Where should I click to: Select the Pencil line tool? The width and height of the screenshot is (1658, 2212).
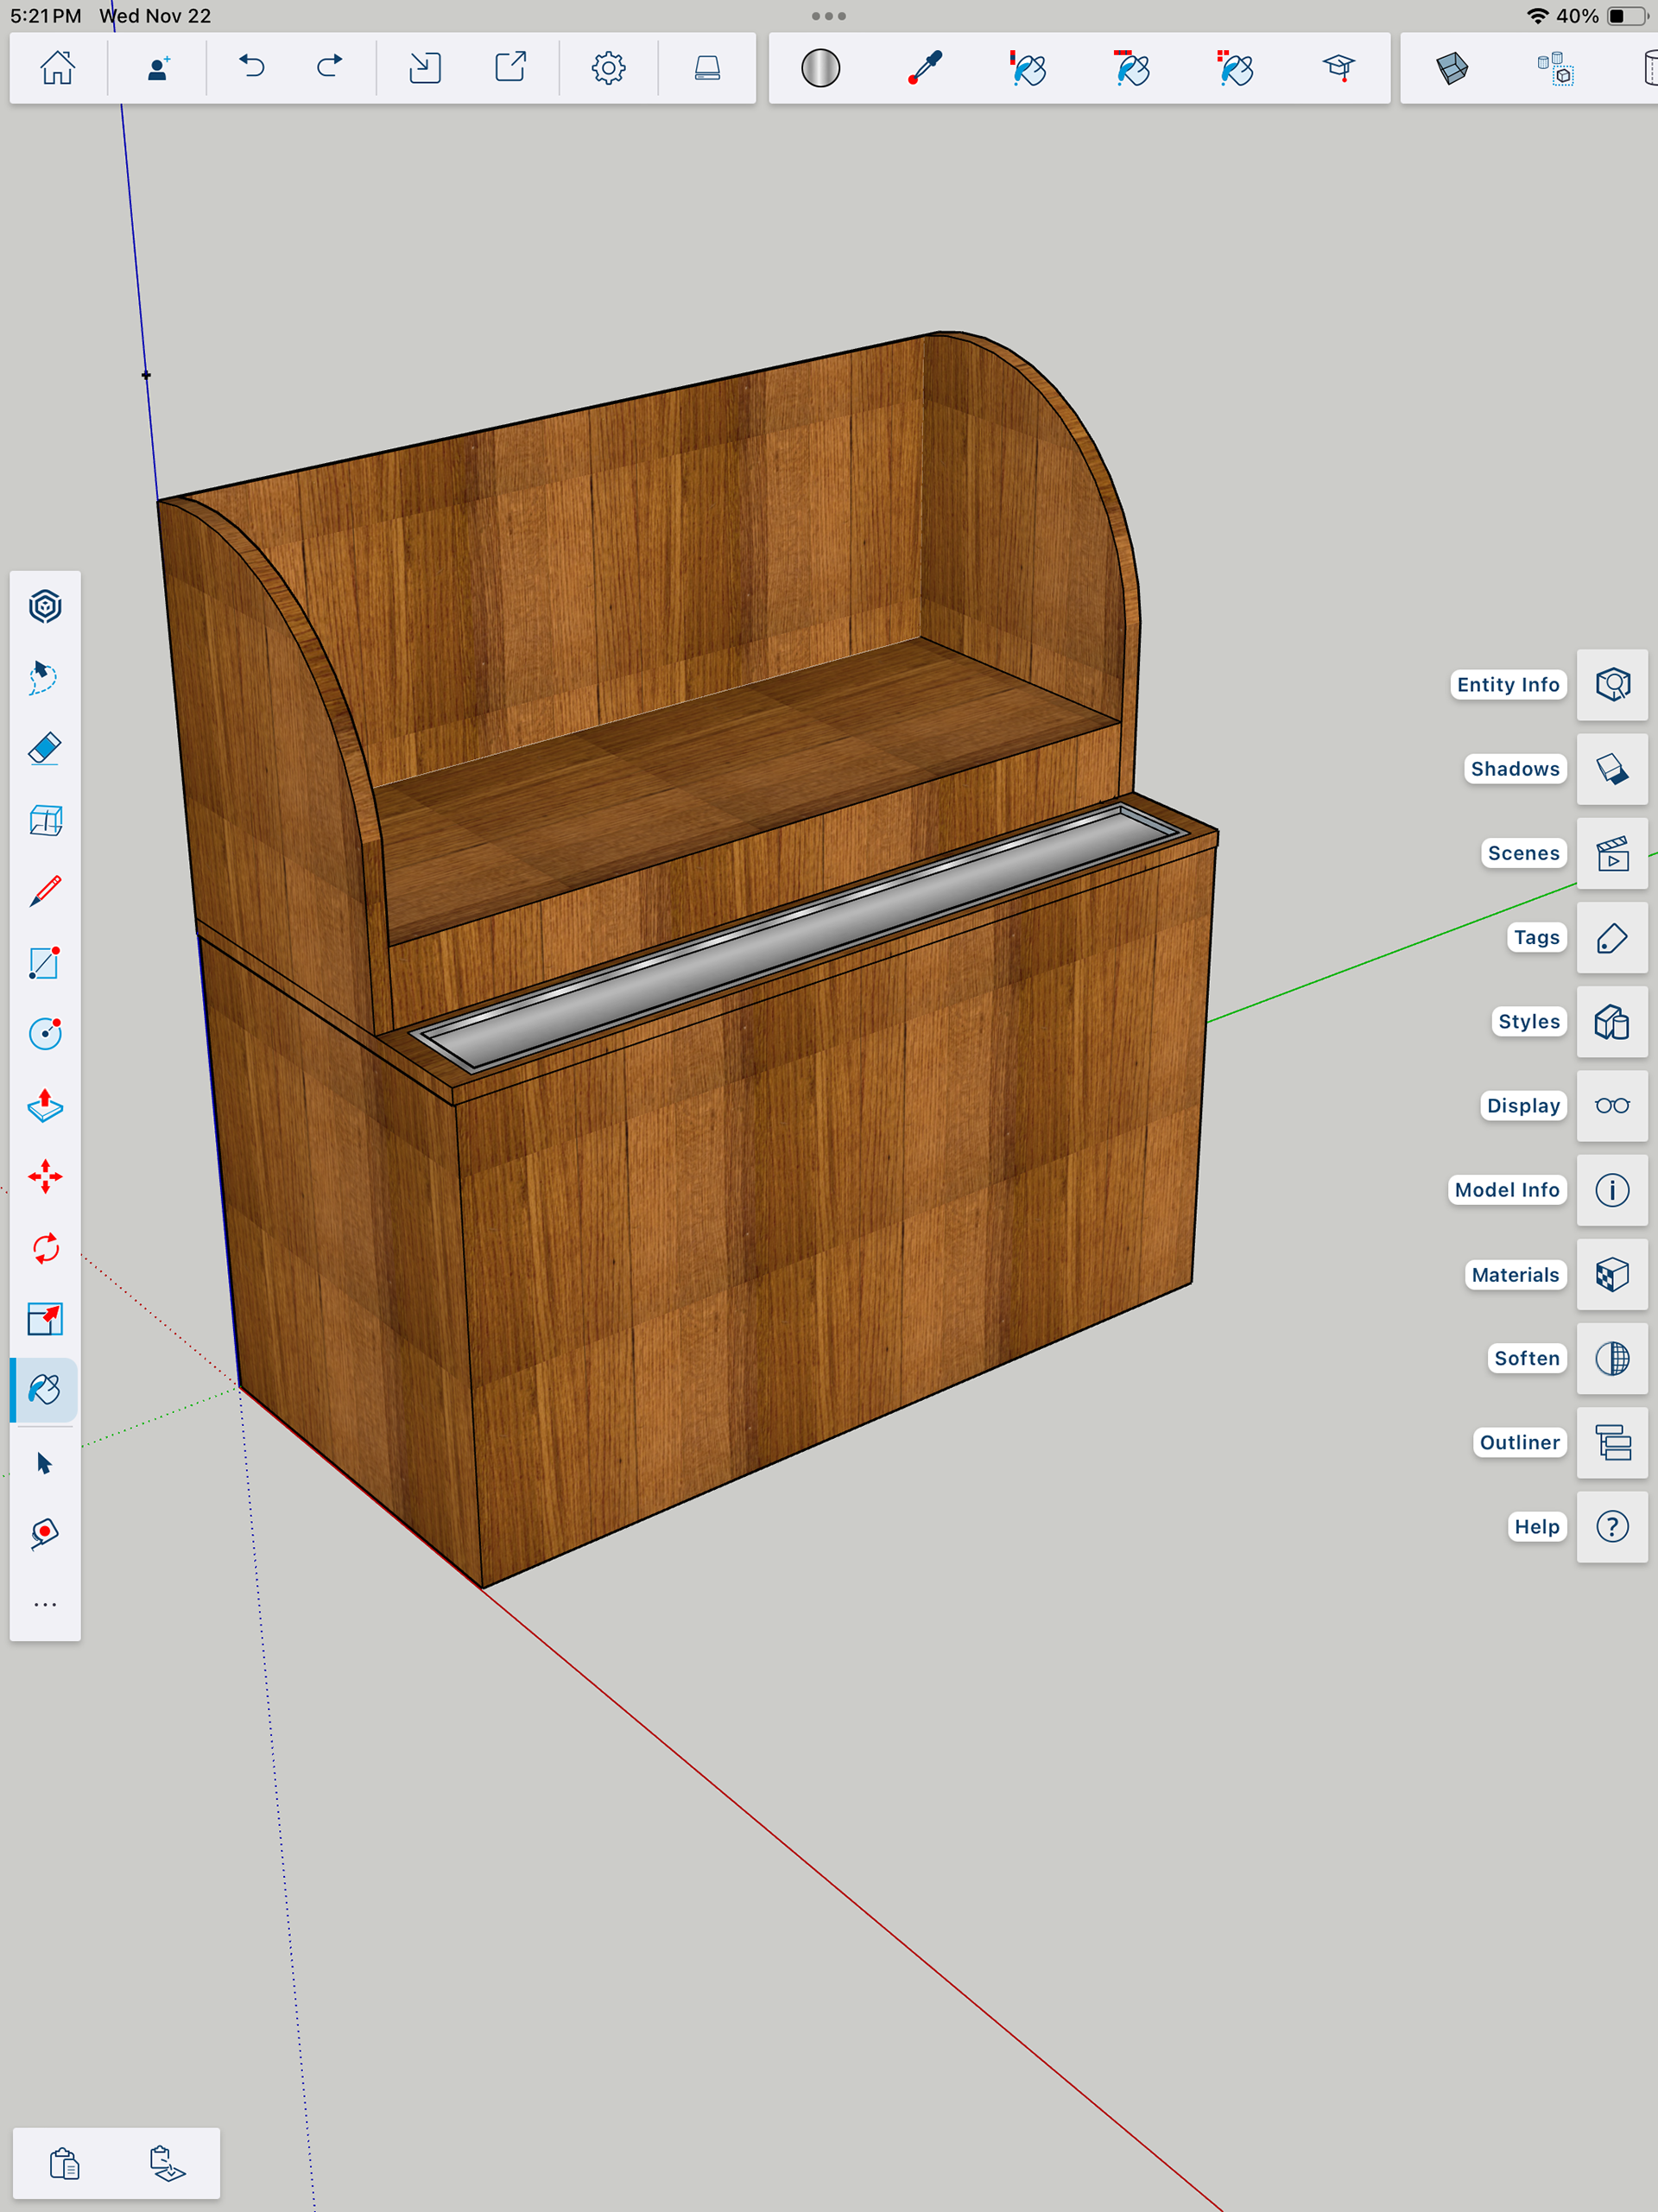pos(45,891)
